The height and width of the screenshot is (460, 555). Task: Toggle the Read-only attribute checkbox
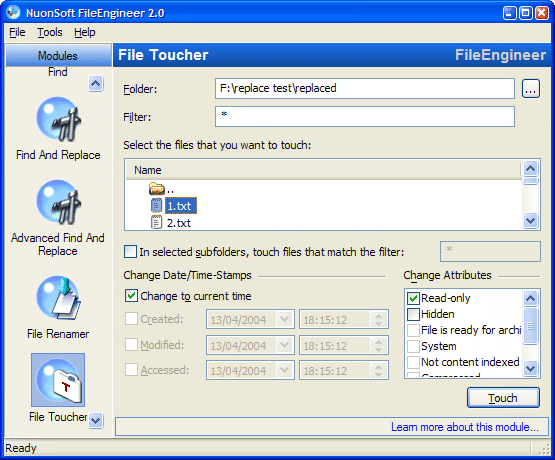pyautogui.click(x=413, y=298)
